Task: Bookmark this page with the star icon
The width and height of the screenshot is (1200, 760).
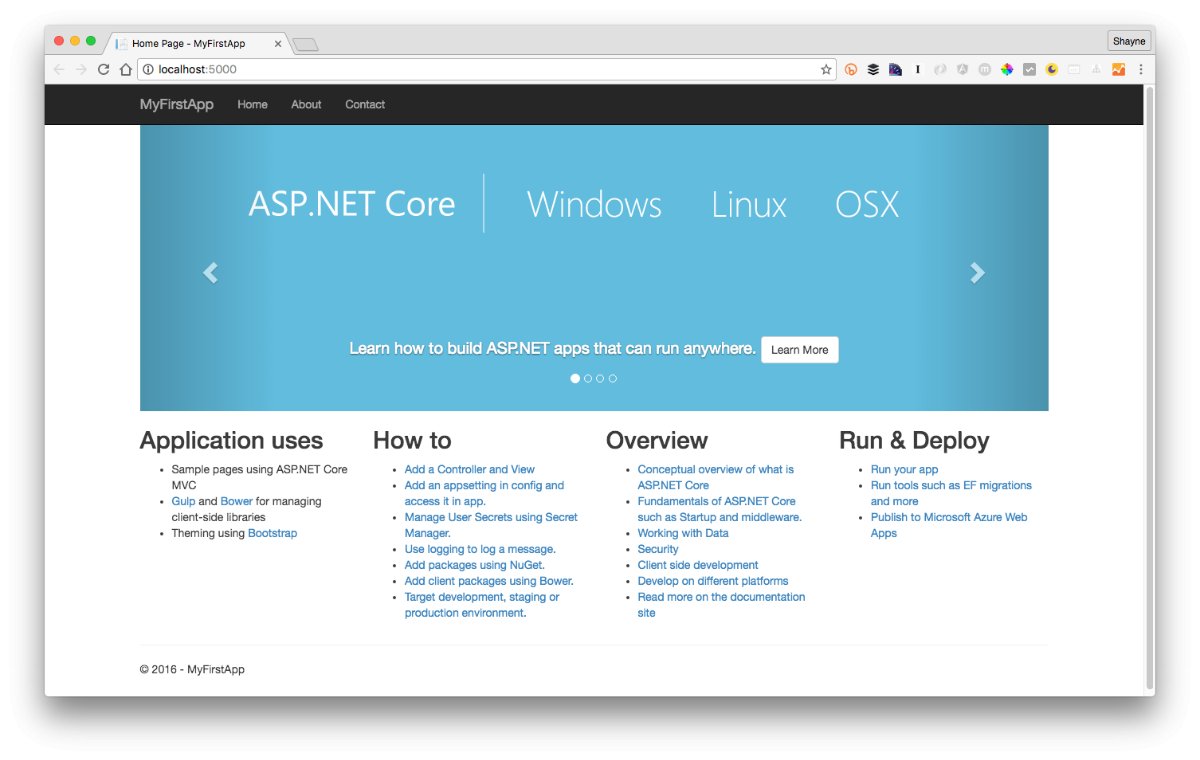Action: [826, 70]
